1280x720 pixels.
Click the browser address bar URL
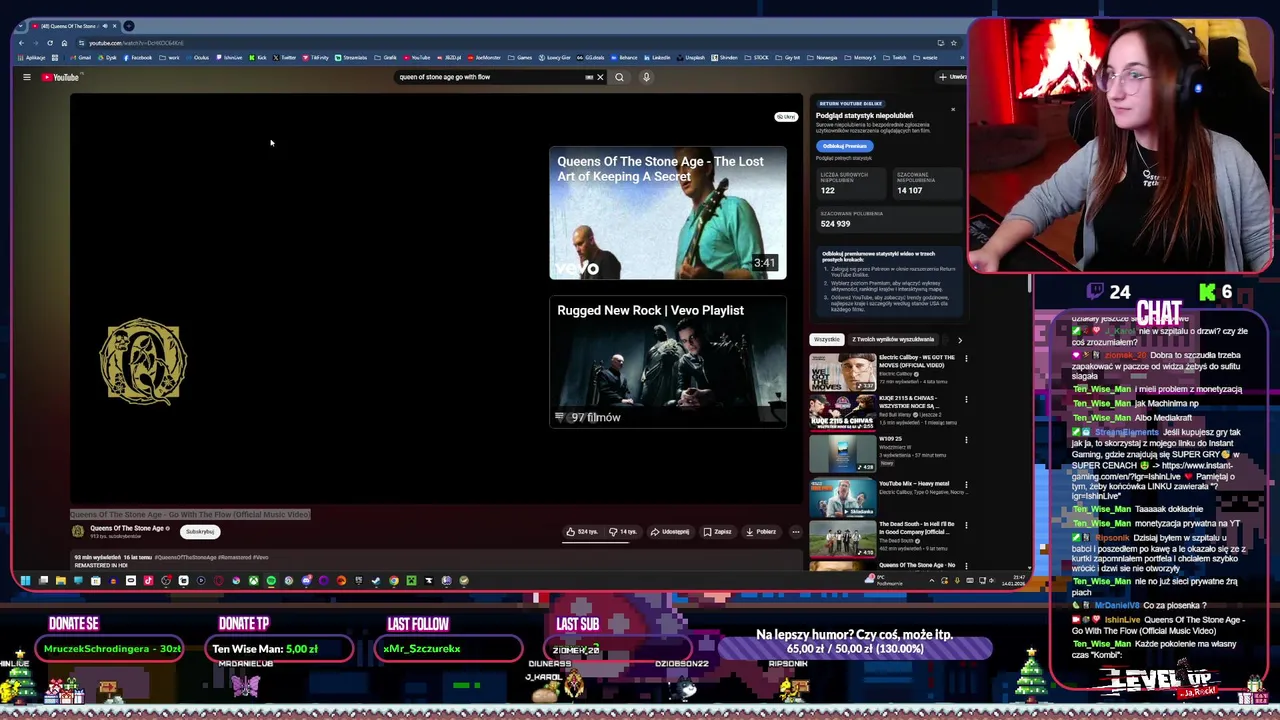pos(136,43)
